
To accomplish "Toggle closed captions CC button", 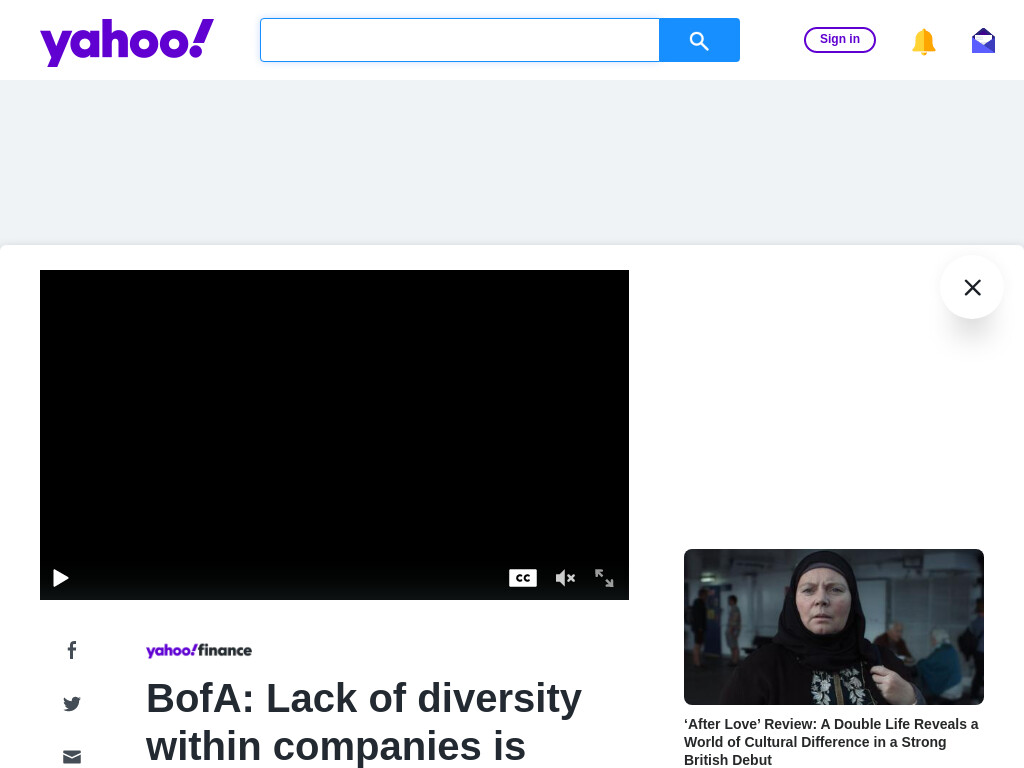I will [x=523, y=578].
